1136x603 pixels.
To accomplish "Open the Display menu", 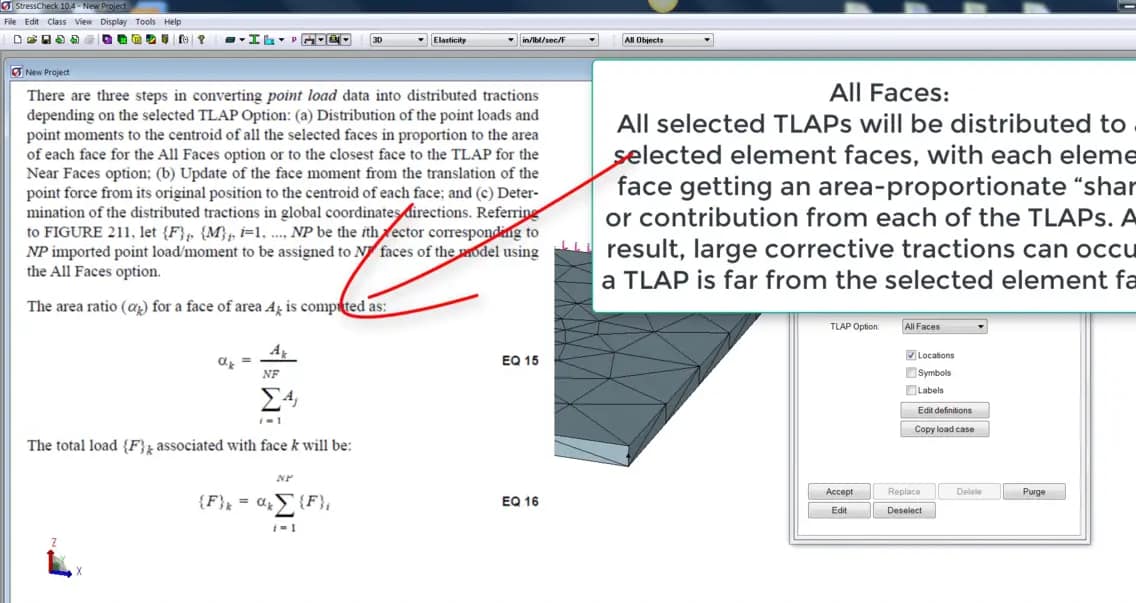I will click(x=113, y=21).
